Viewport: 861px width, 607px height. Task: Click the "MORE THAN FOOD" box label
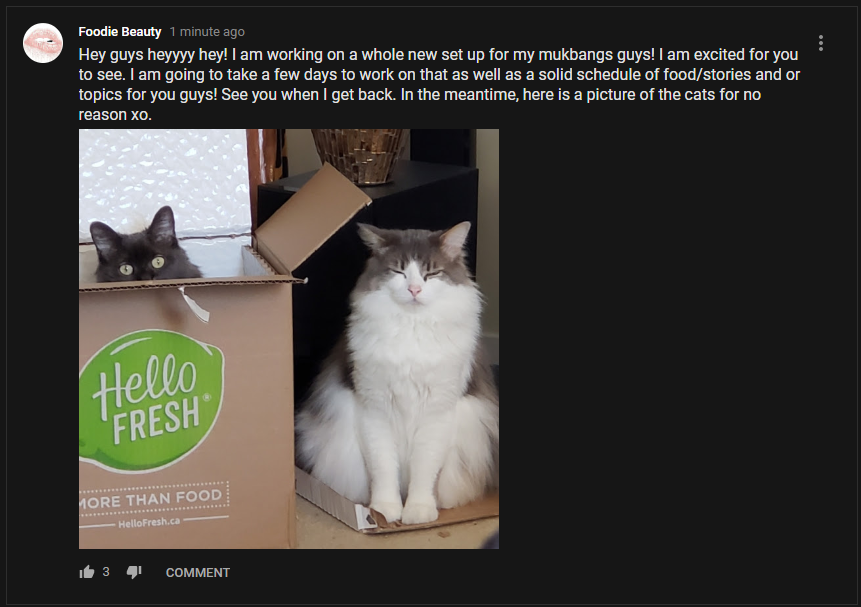pyautogui.click(x=153, y=499)
